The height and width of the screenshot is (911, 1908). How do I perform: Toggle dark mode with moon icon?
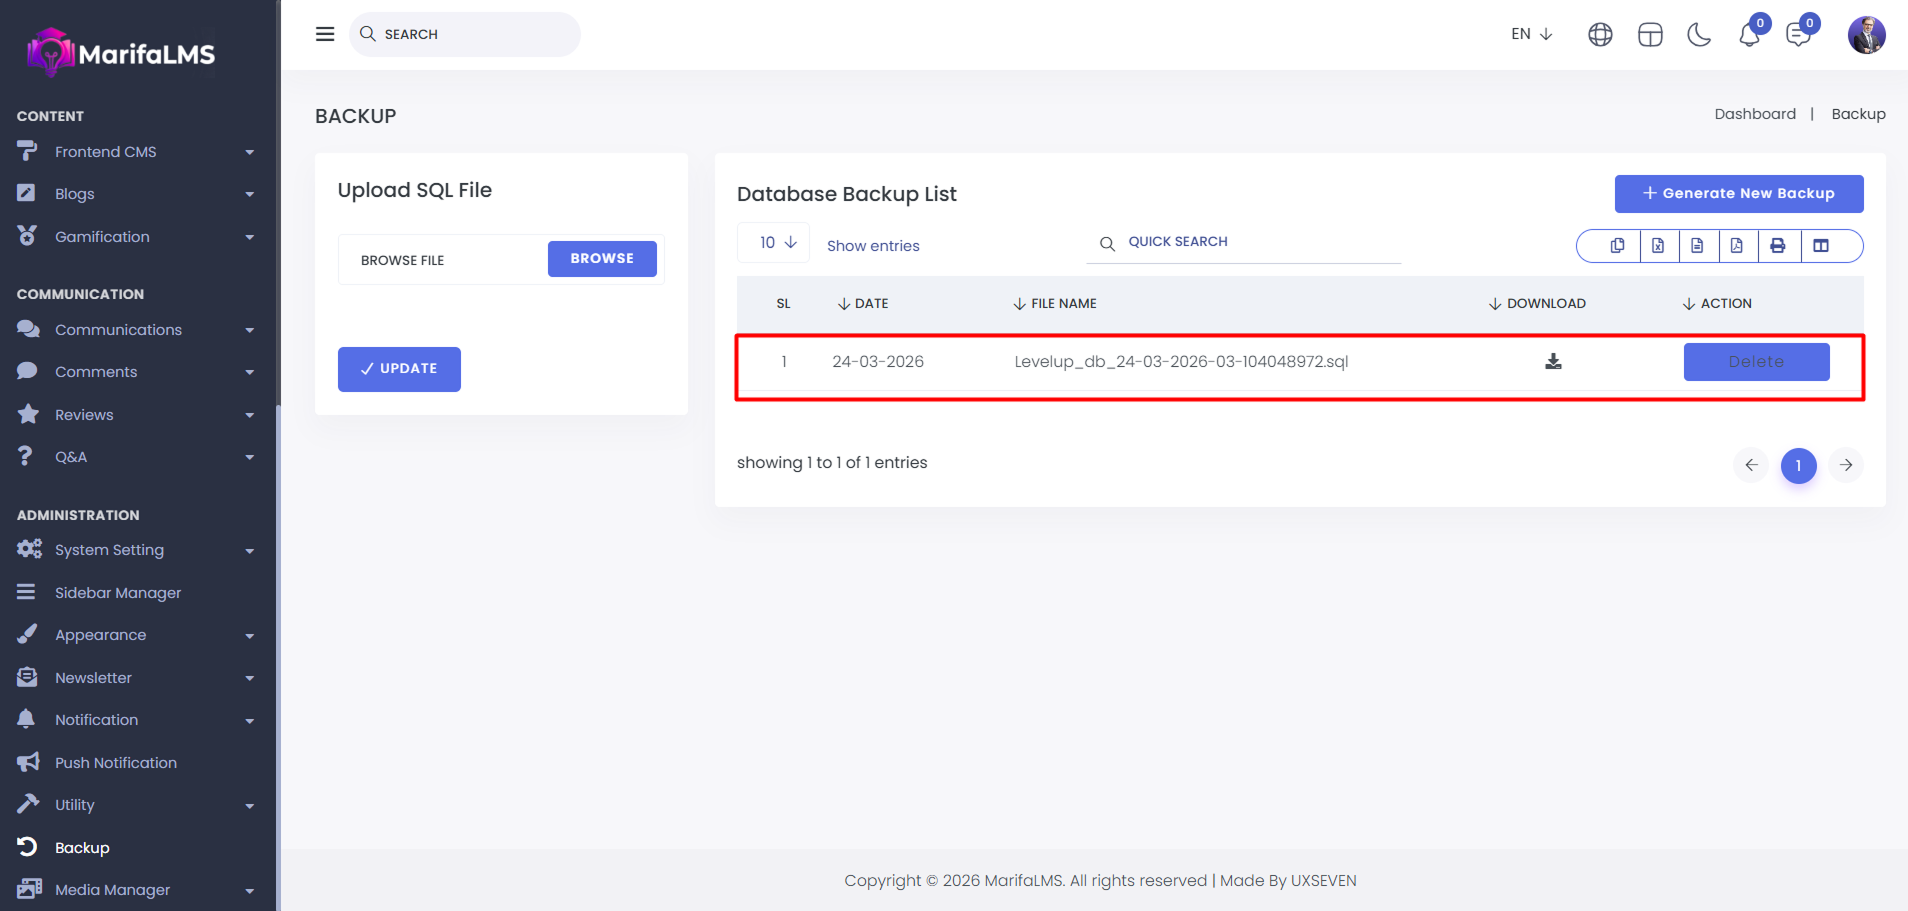(x=1699, y=35)
